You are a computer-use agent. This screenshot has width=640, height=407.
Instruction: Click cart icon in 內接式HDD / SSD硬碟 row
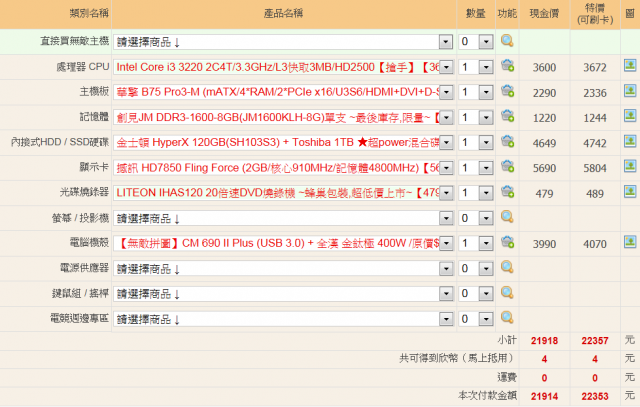click(x=507, y=141)
